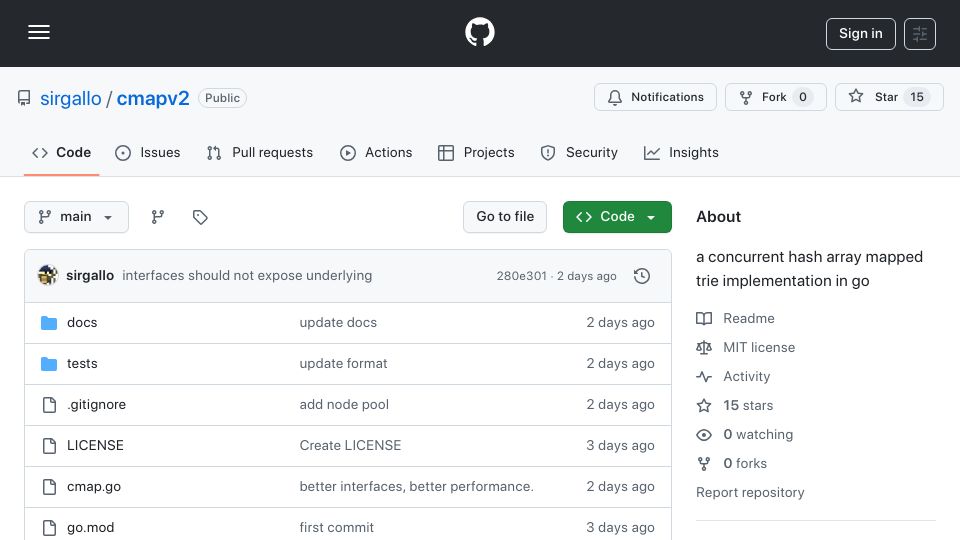The height and width of the screenshot is (540, 960).
Task: Open the 'first commit' commit message
Action: [336, 528]
